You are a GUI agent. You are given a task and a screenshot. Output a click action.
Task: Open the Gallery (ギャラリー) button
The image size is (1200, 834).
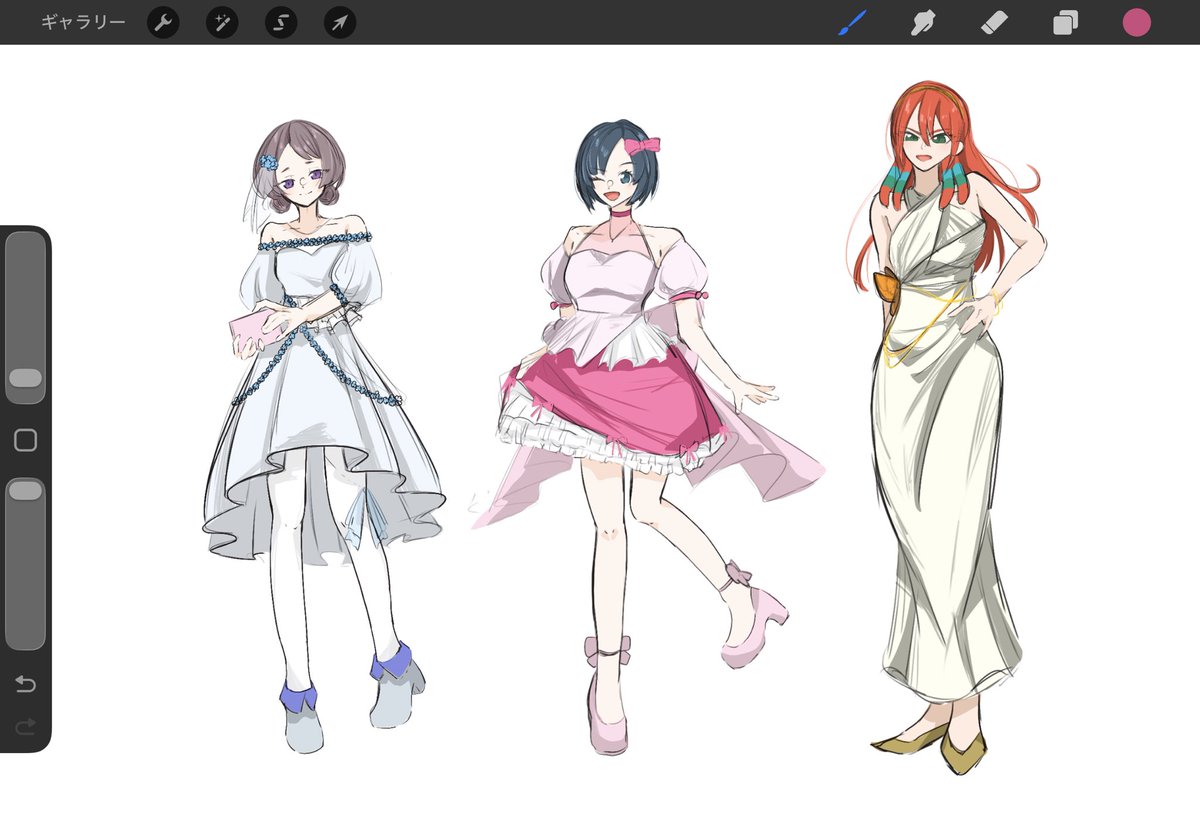[x=83, y=22]
